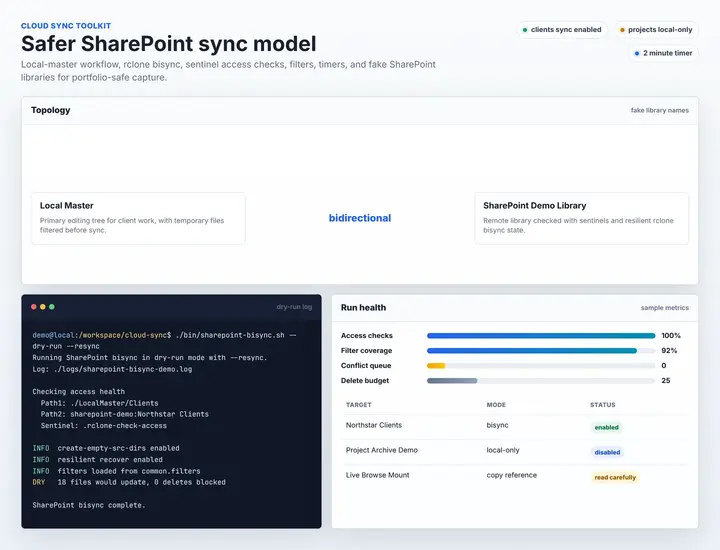Click the '25' Delete budget value
This screenshot has width=720, height=550.
pyautogui.click(x=666, y=381)
